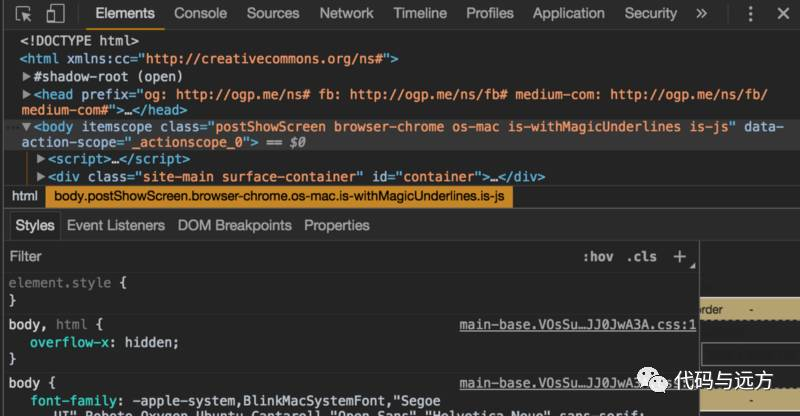Edit the overflow-x hidden value
Image resolution: width=800 pixels, height=416 pixels.
click(x=151, y=342)
